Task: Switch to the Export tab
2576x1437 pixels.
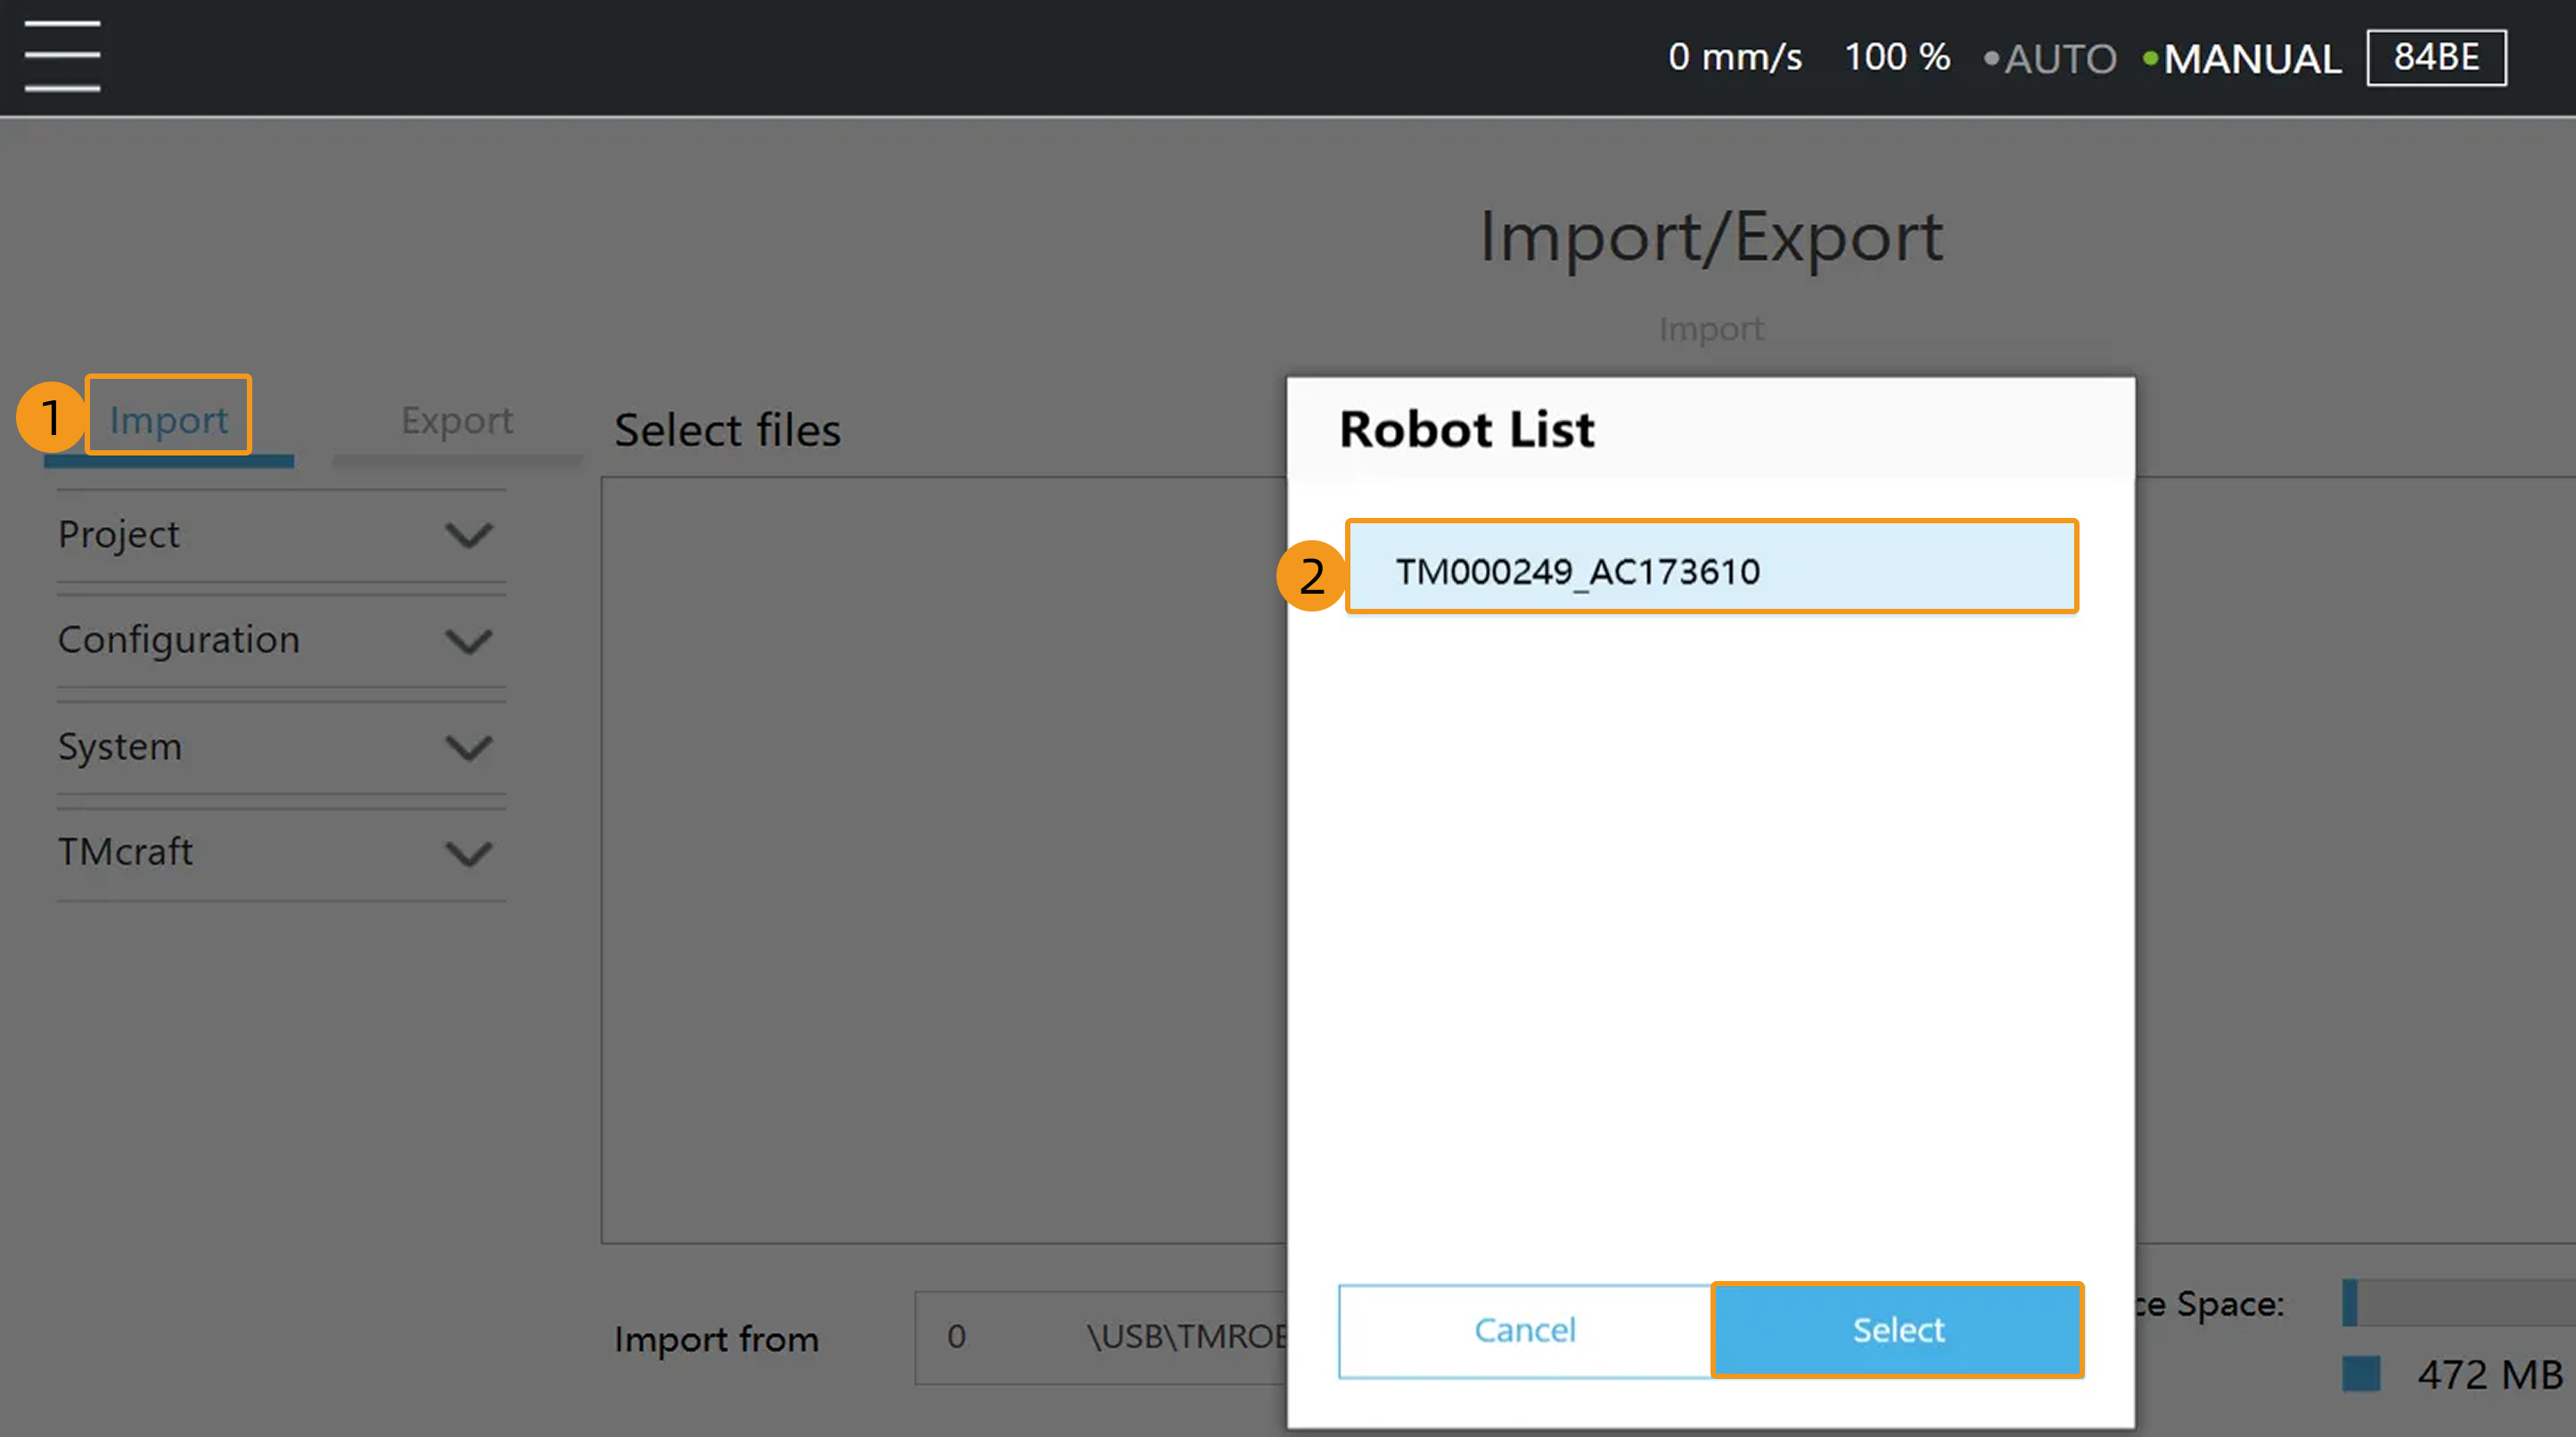Action: pos(457,420)
